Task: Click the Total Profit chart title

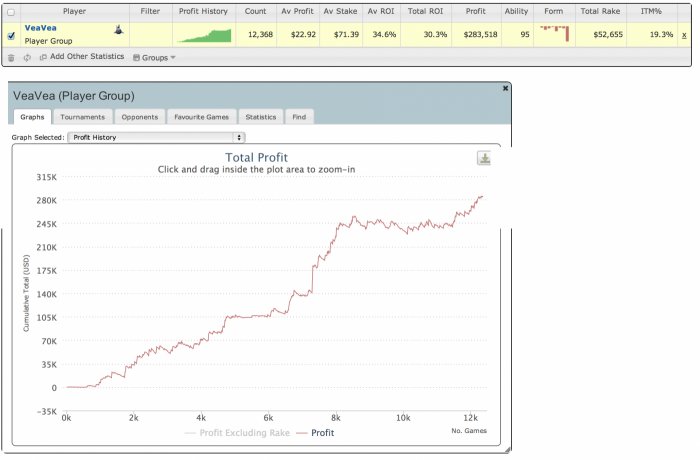Action: (x=256, y=158)
